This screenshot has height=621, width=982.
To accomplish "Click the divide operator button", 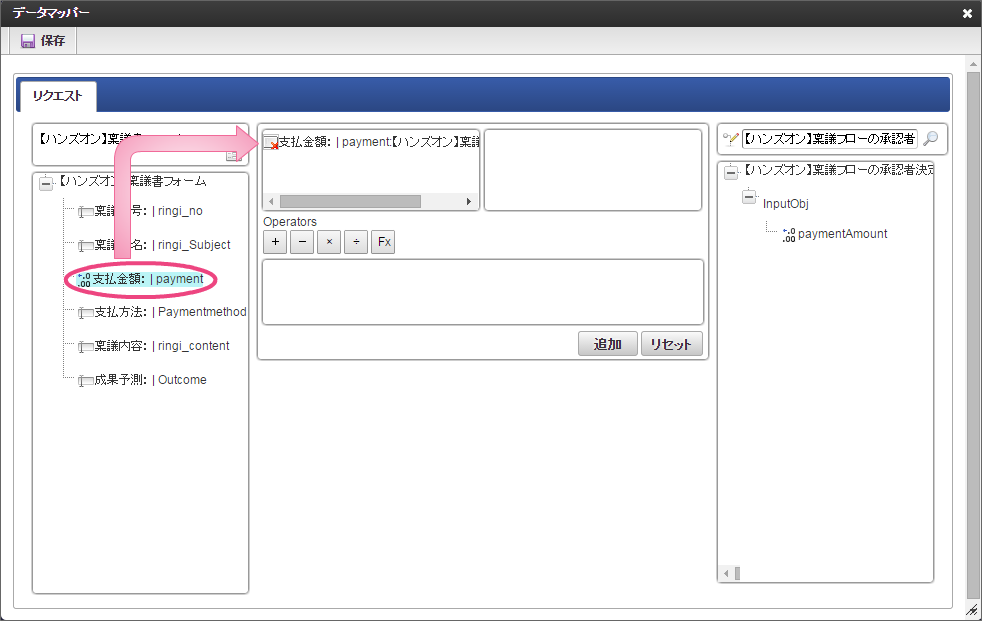I will (x=356, y=242).
